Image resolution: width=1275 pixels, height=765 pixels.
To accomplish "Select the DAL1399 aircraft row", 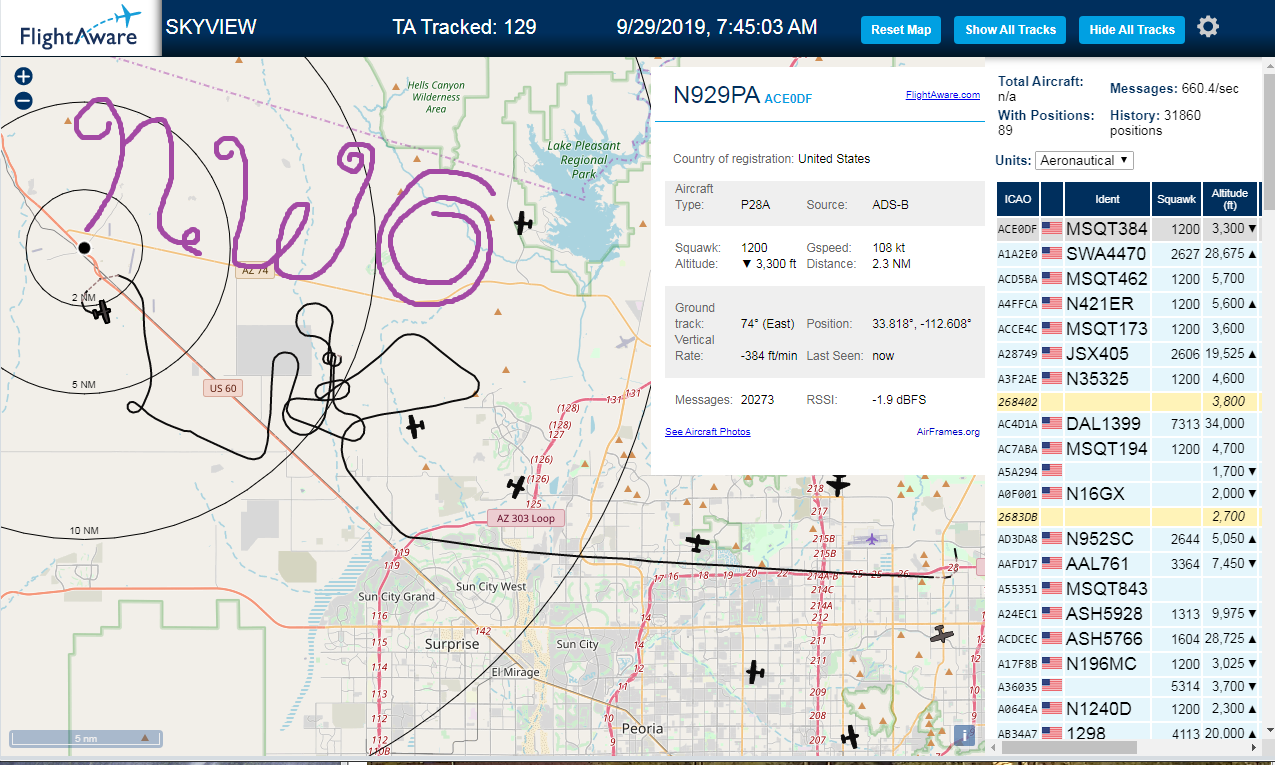I will click(1127, 424).
